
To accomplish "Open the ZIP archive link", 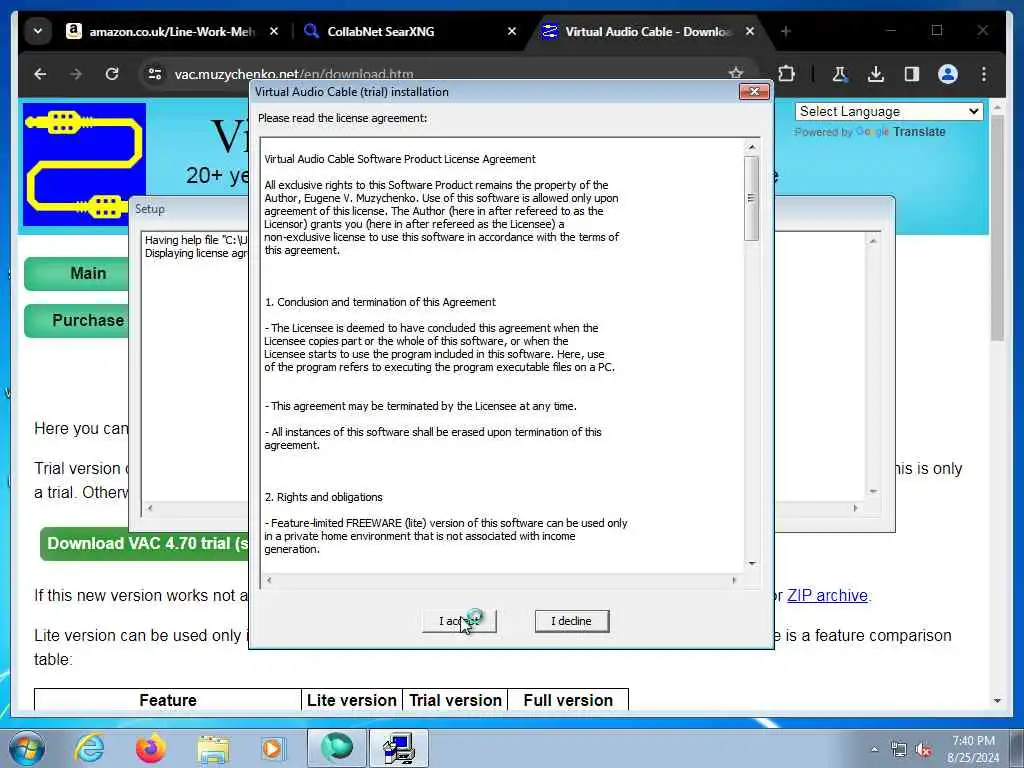I will (x=827, y=596).
